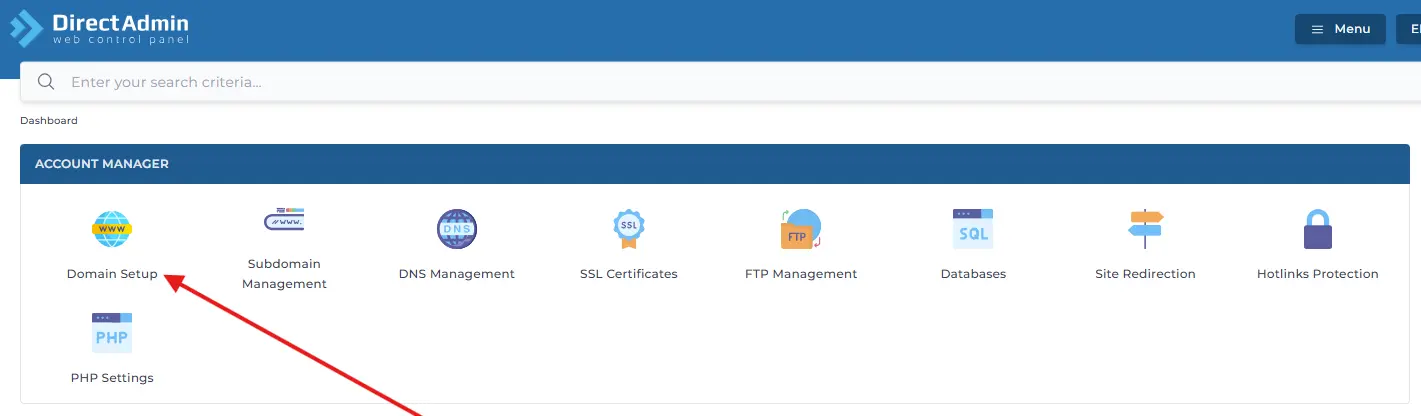Open the Hotlinks Protection padlock icon
This screenshot has height=416, width=1421.
pos(1318,229)
